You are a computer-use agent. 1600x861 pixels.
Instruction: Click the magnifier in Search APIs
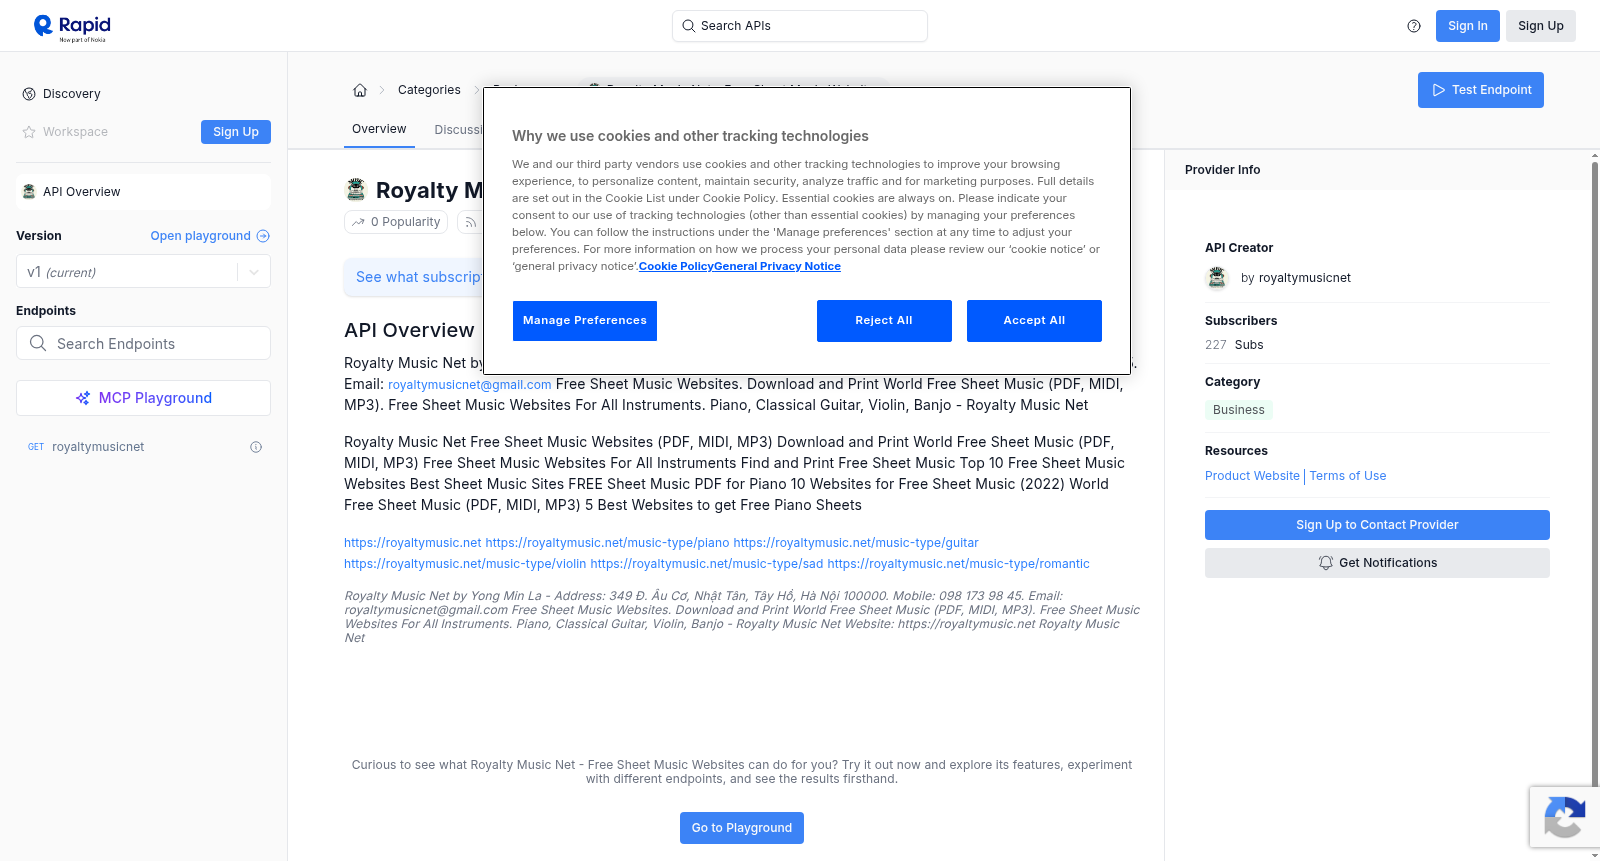pyautogui.click(x=688, y=26)
